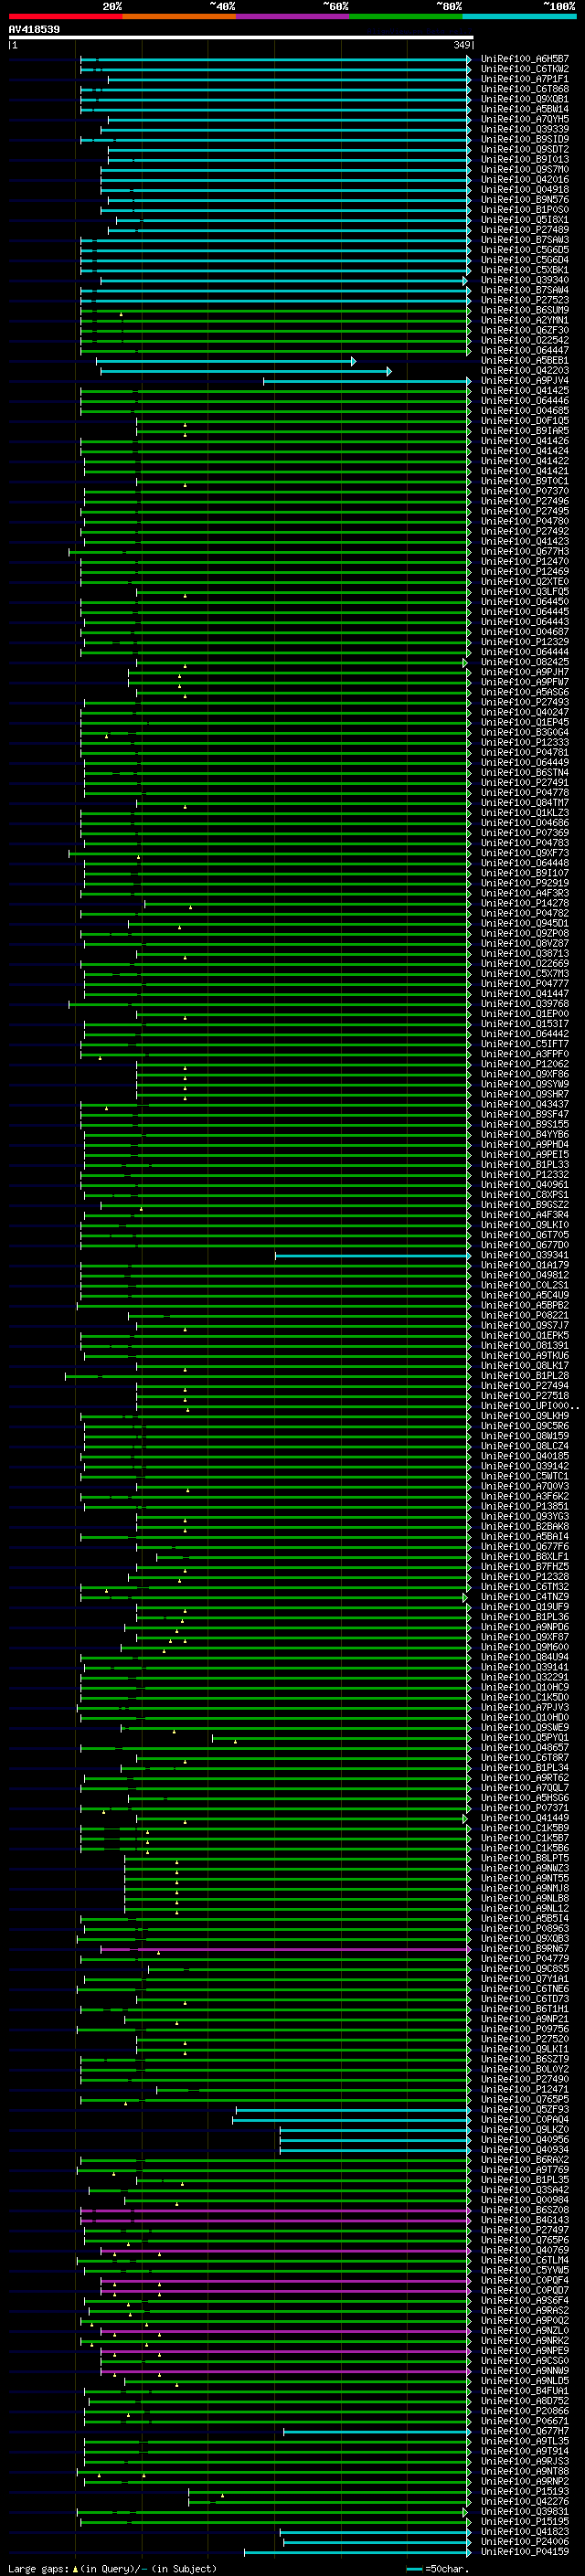Select label UniRef100_A5C4U9
The width and height of the screenshot is (585, 2576).
click(524, 1295)
